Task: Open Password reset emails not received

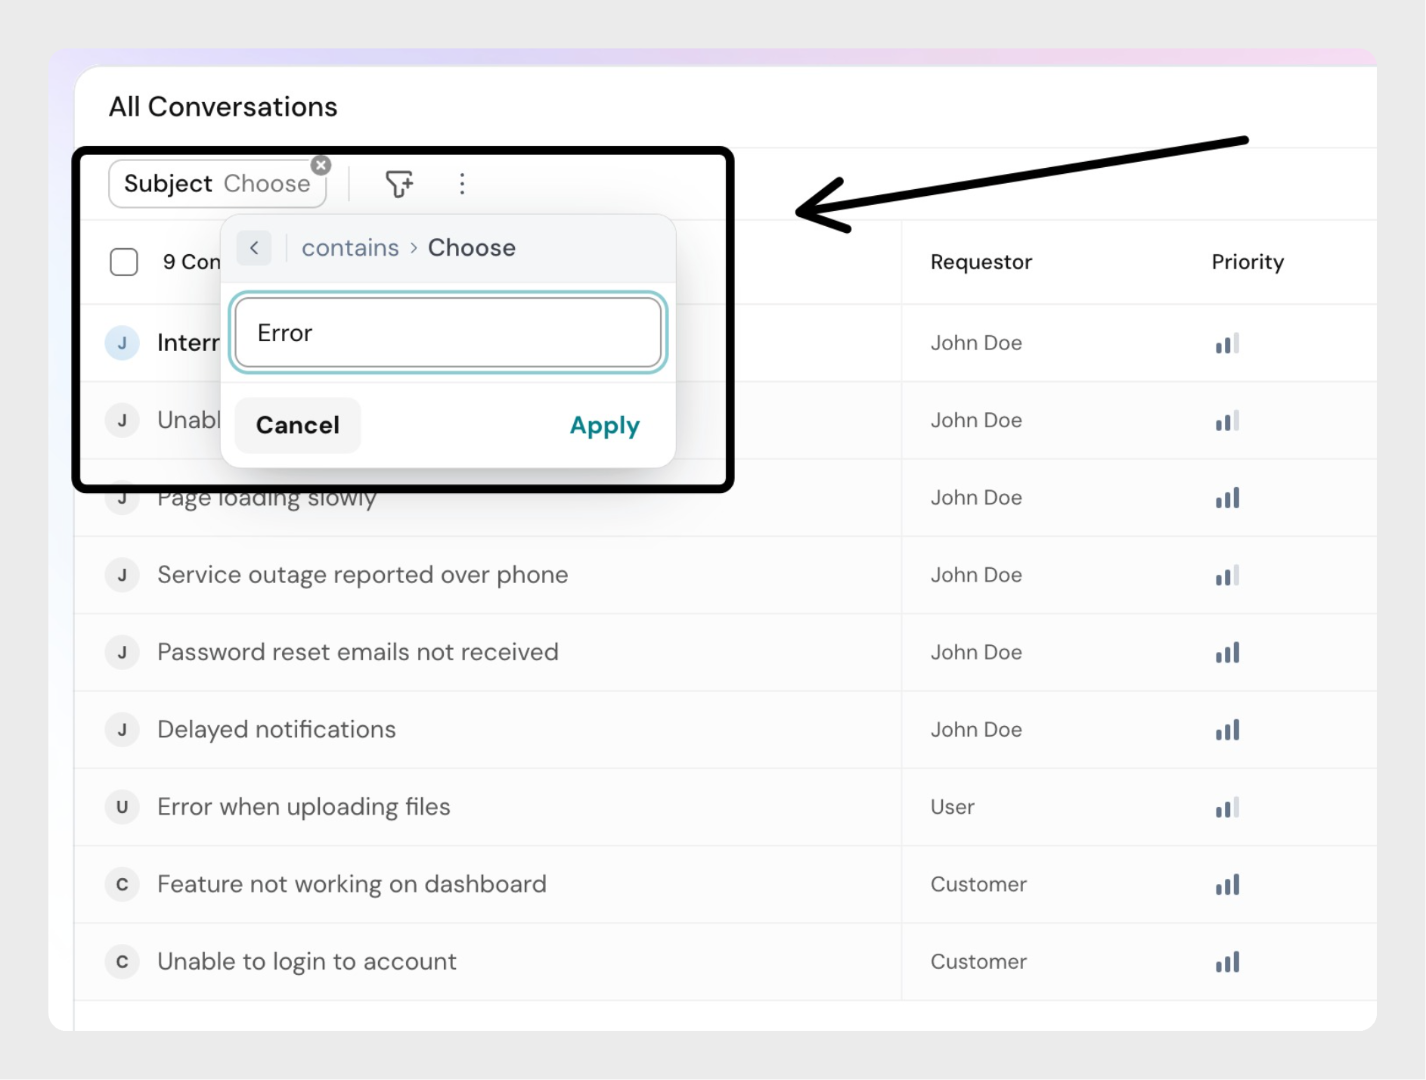Action: (357, 652)
